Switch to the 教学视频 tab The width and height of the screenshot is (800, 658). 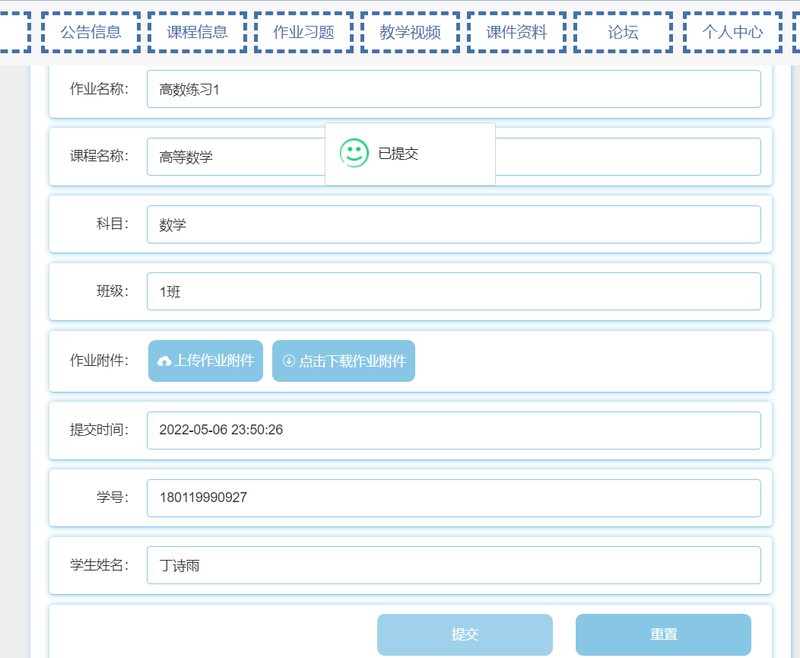coord(410,32)
